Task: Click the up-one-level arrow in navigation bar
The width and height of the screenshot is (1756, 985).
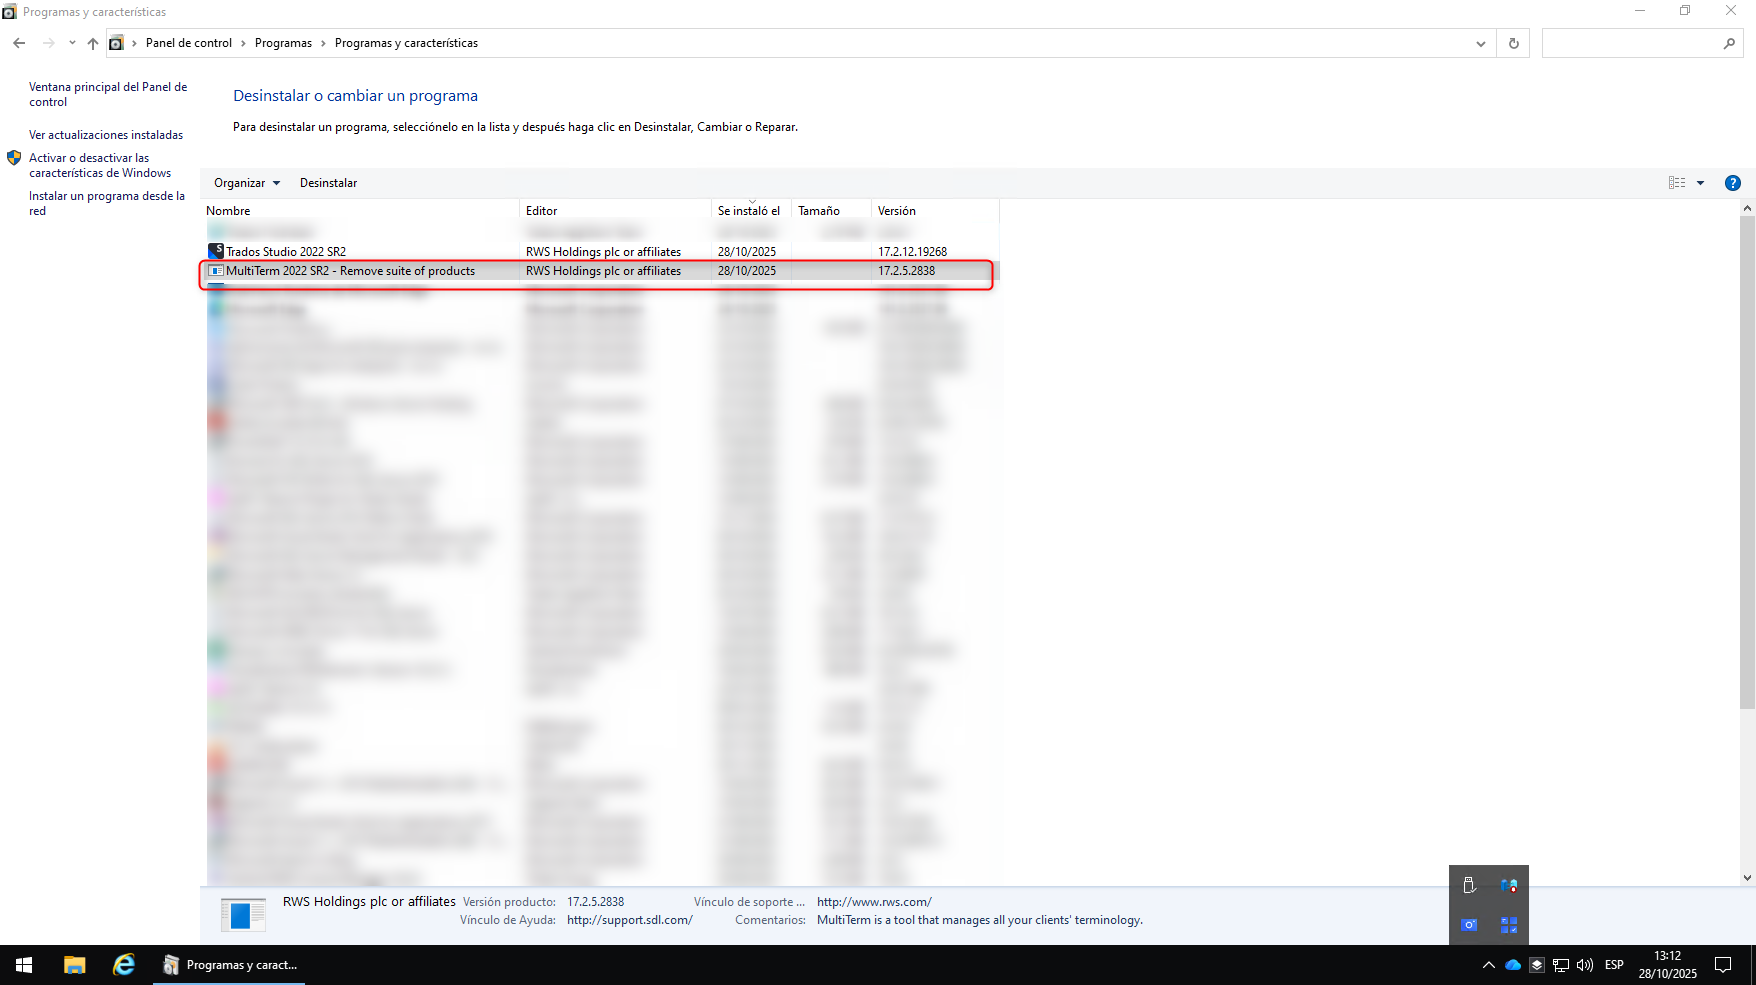Action: pos(92,43)
